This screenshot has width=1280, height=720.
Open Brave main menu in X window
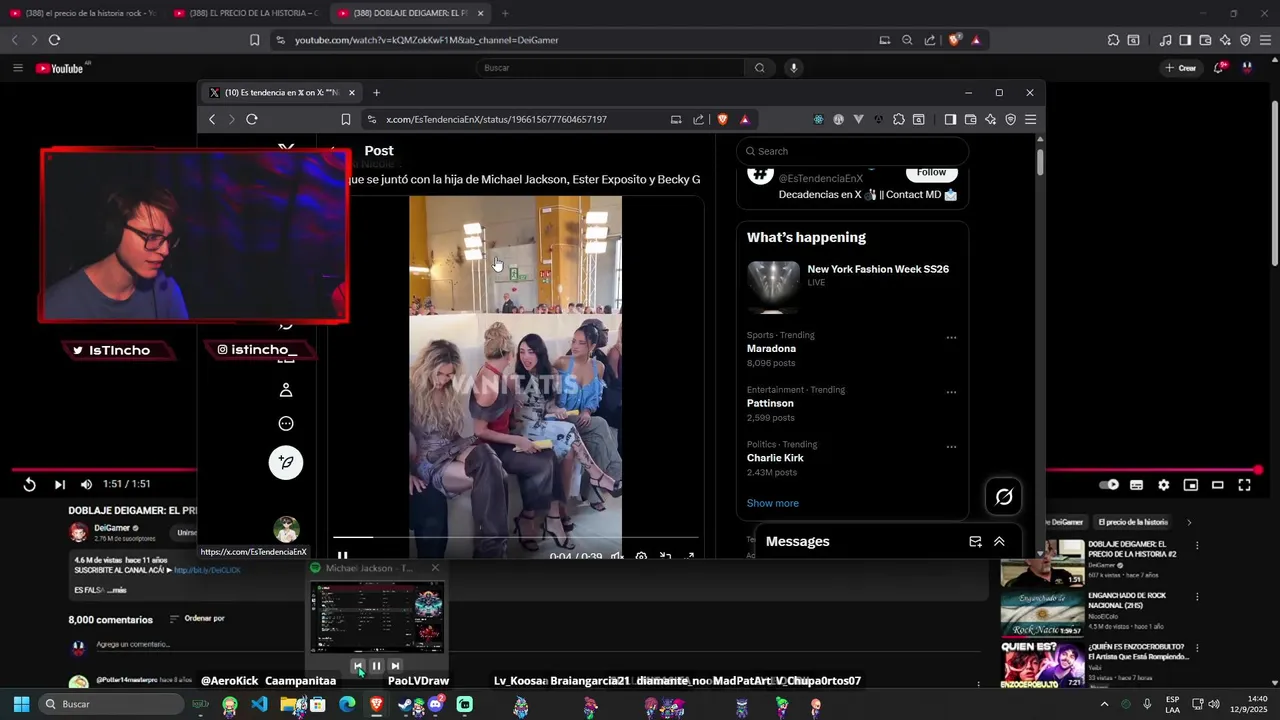pyautogui.click(x=1030, y=119)
